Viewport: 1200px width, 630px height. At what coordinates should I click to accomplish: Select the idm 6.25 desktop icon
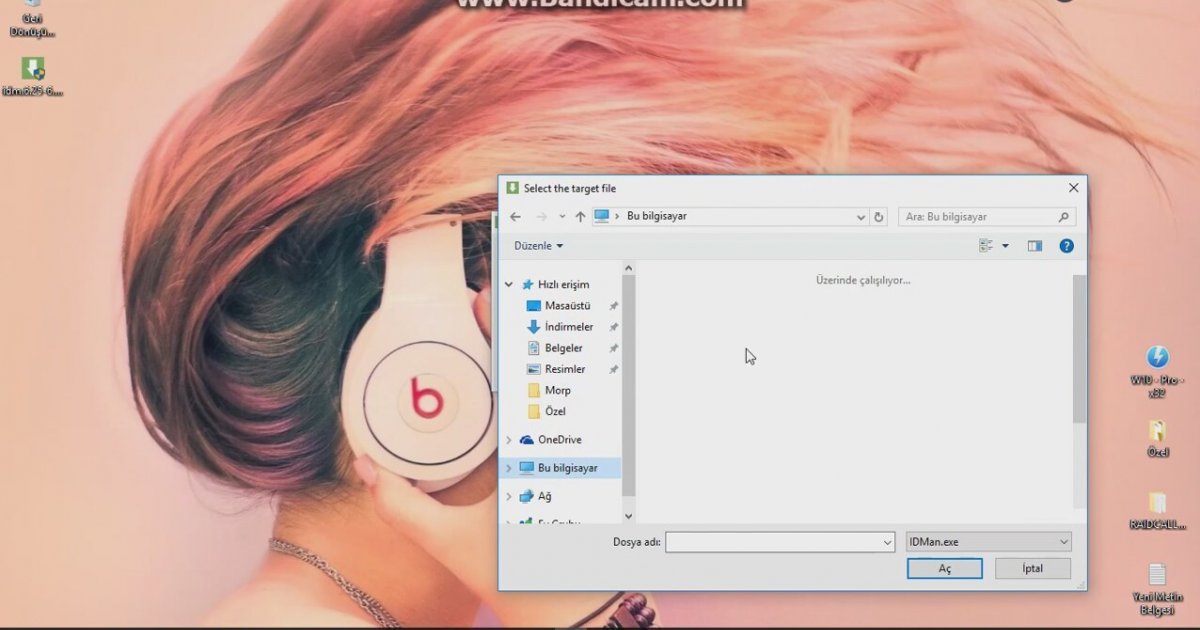tap(33, 76)
